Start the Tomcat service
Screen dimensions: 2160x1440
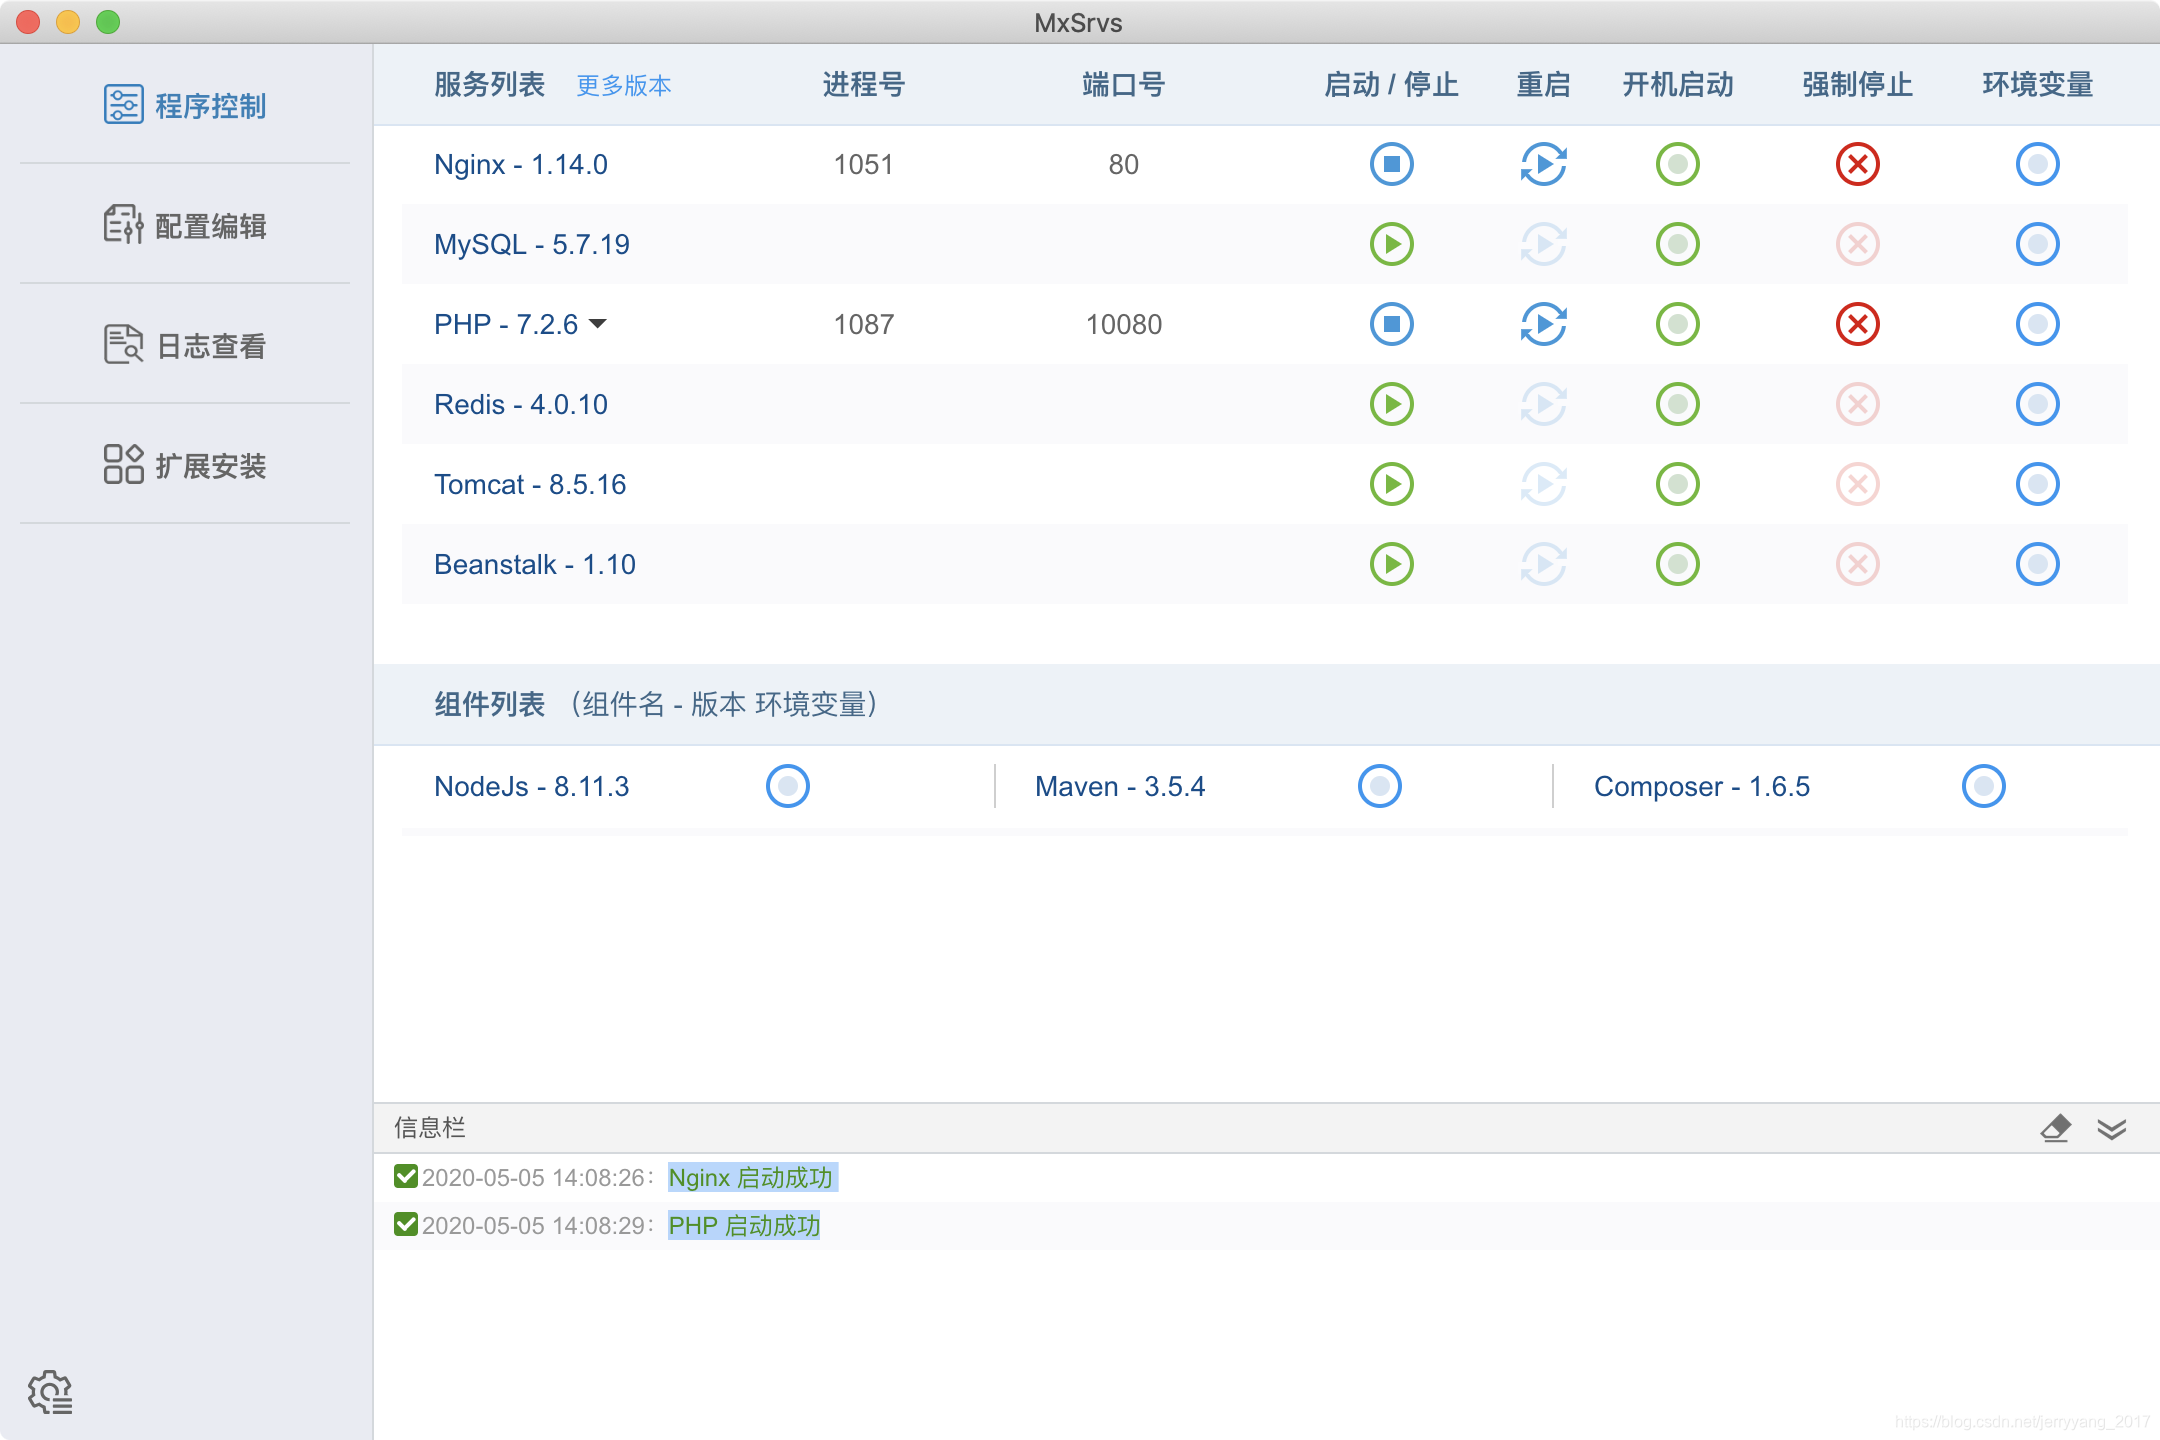click(x=1391, y=484)
